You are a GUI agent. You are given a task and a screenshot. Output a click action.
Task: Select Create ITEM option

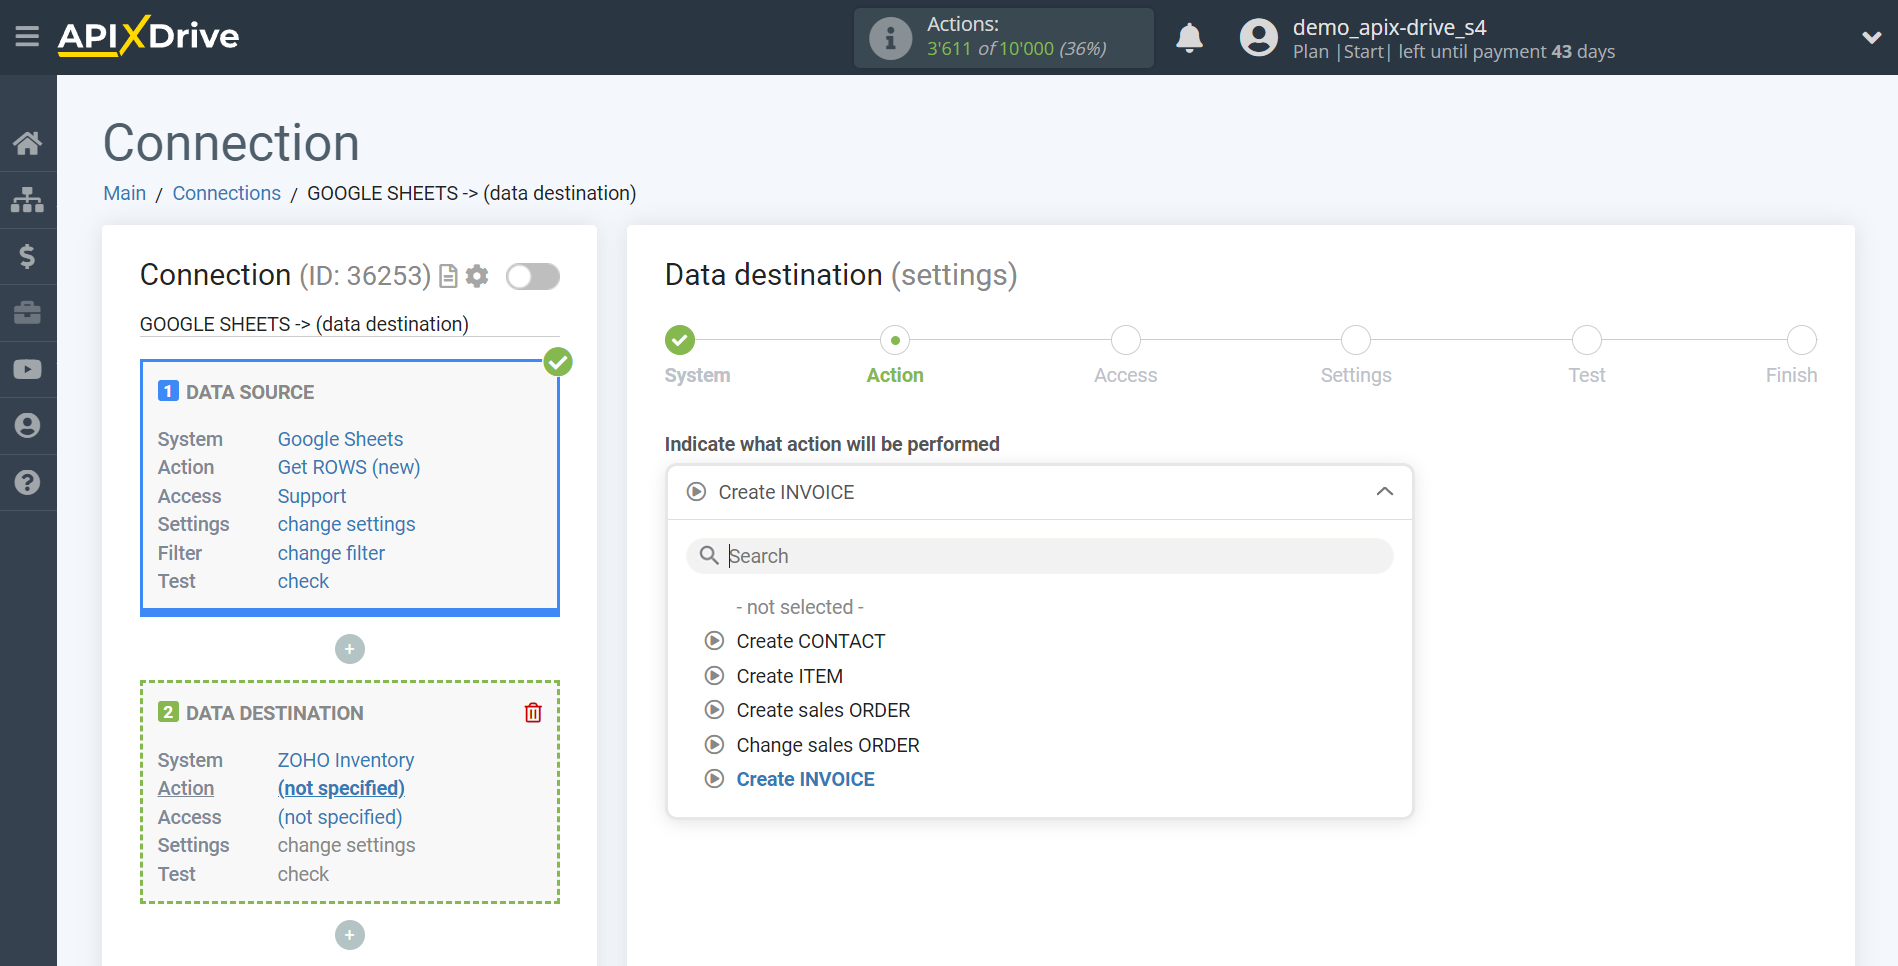[x=790, y=676]
